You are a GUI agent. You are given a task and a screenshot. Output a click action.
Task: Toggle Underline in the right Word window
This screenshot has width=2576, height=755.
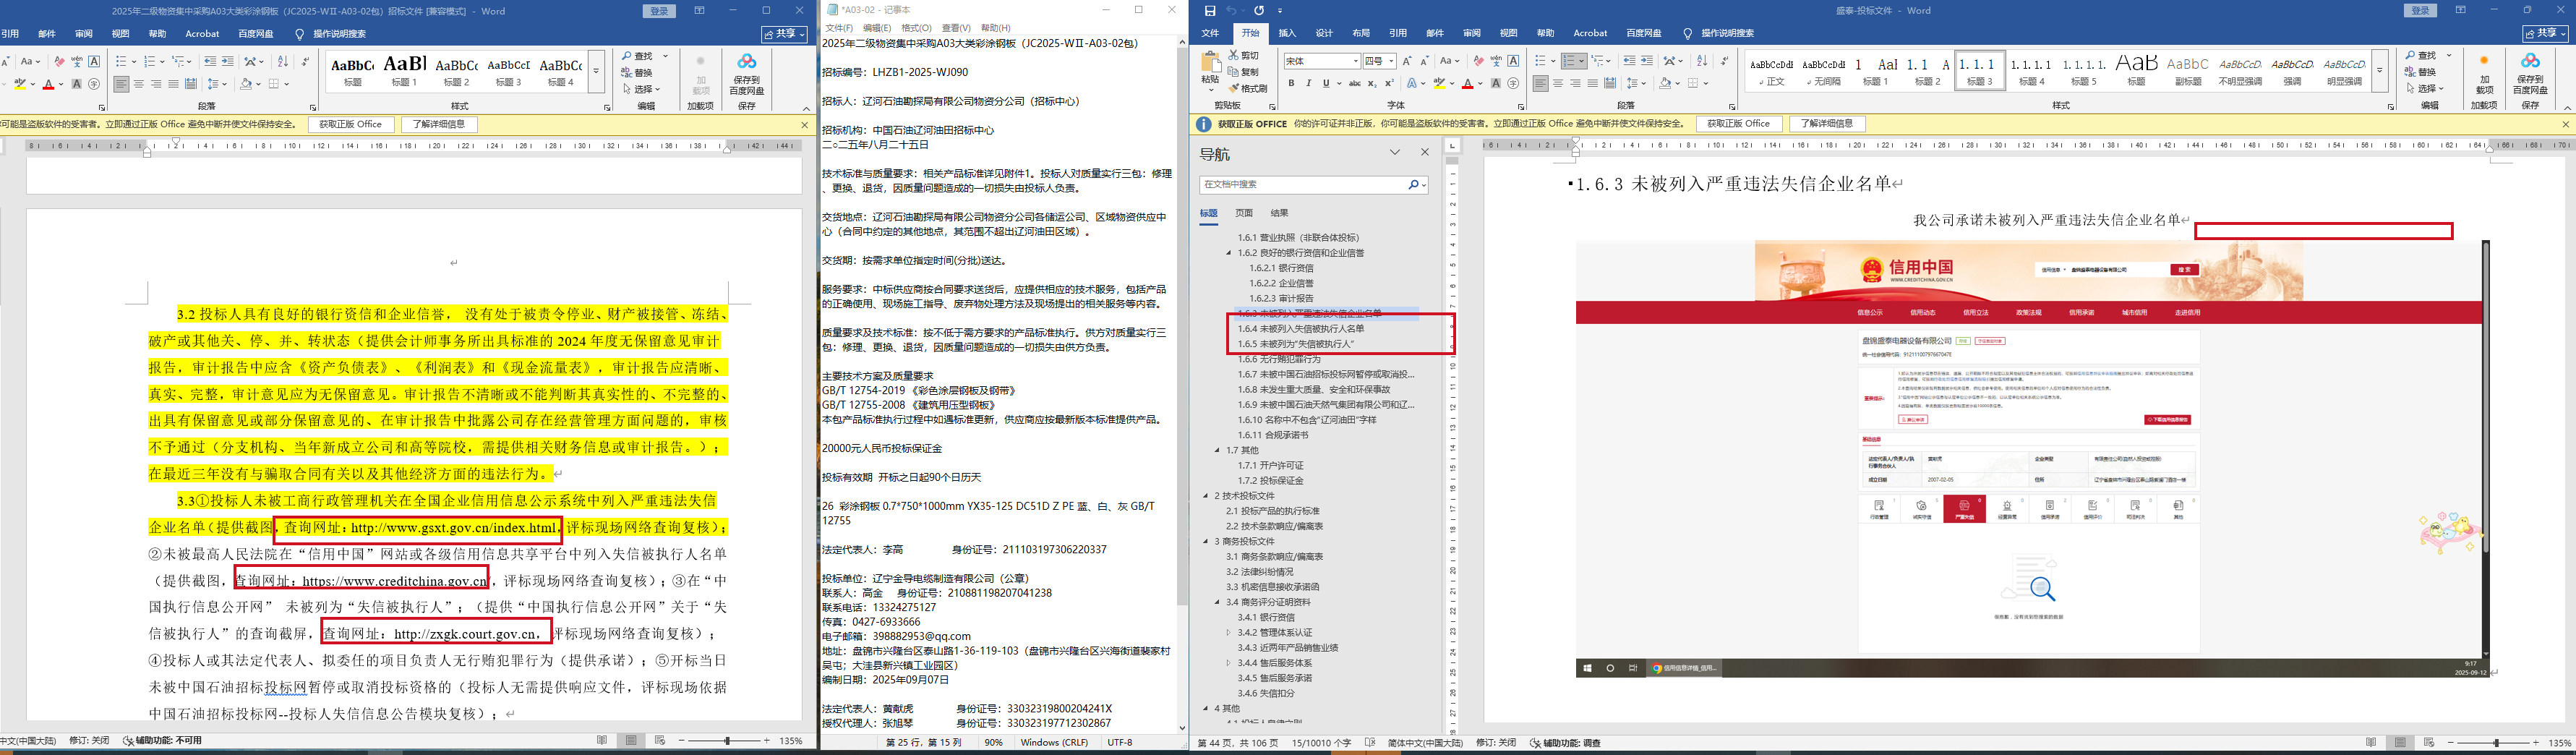[1326, 83]
